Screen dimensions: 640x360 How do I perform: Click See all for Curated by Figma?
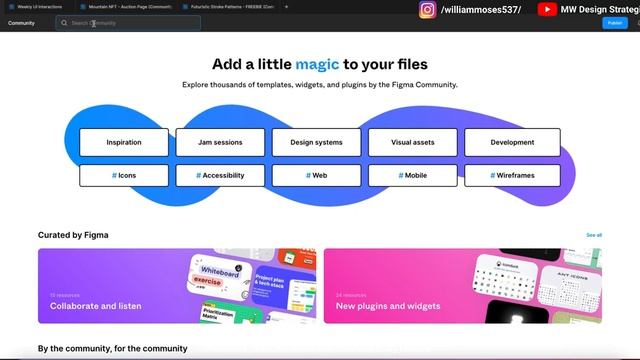point(594,235)
